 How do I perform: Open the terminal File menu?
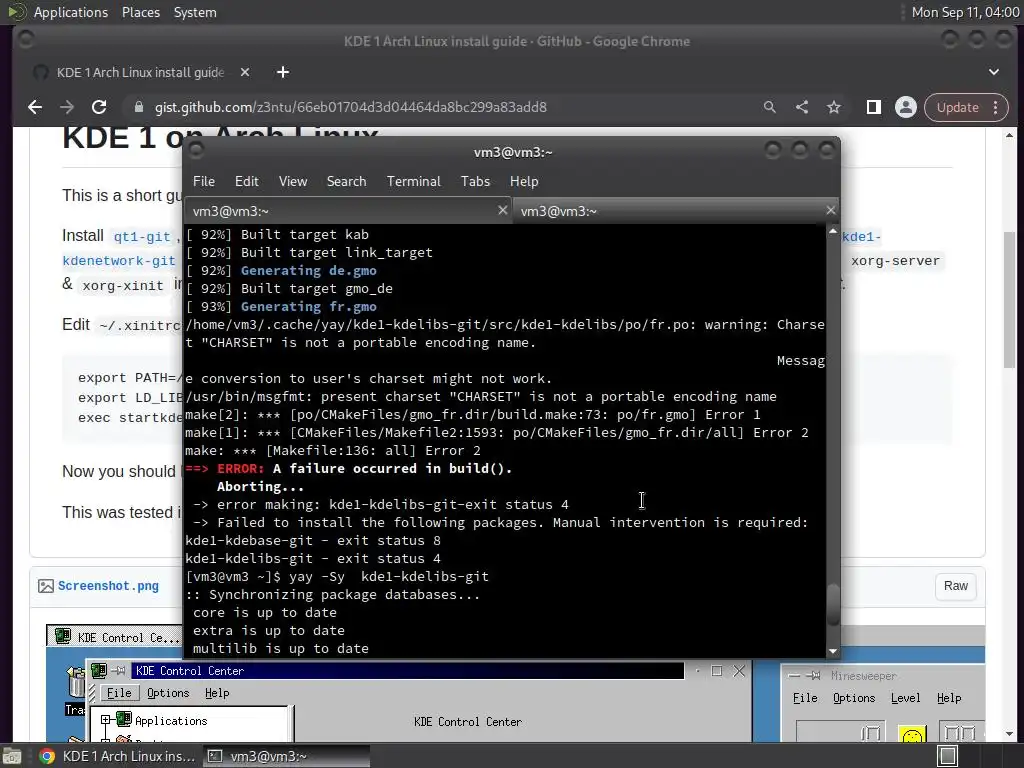click(x=204, y=181)
